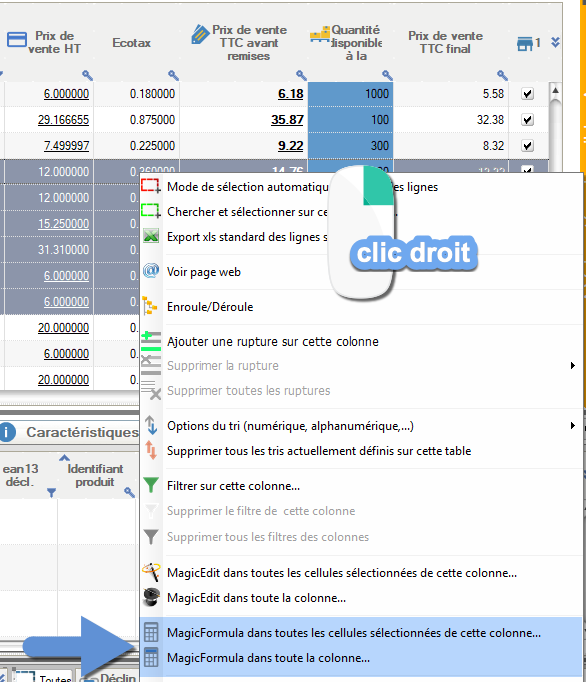
Task: Select Voir page web
Action: tap(361, 272)
